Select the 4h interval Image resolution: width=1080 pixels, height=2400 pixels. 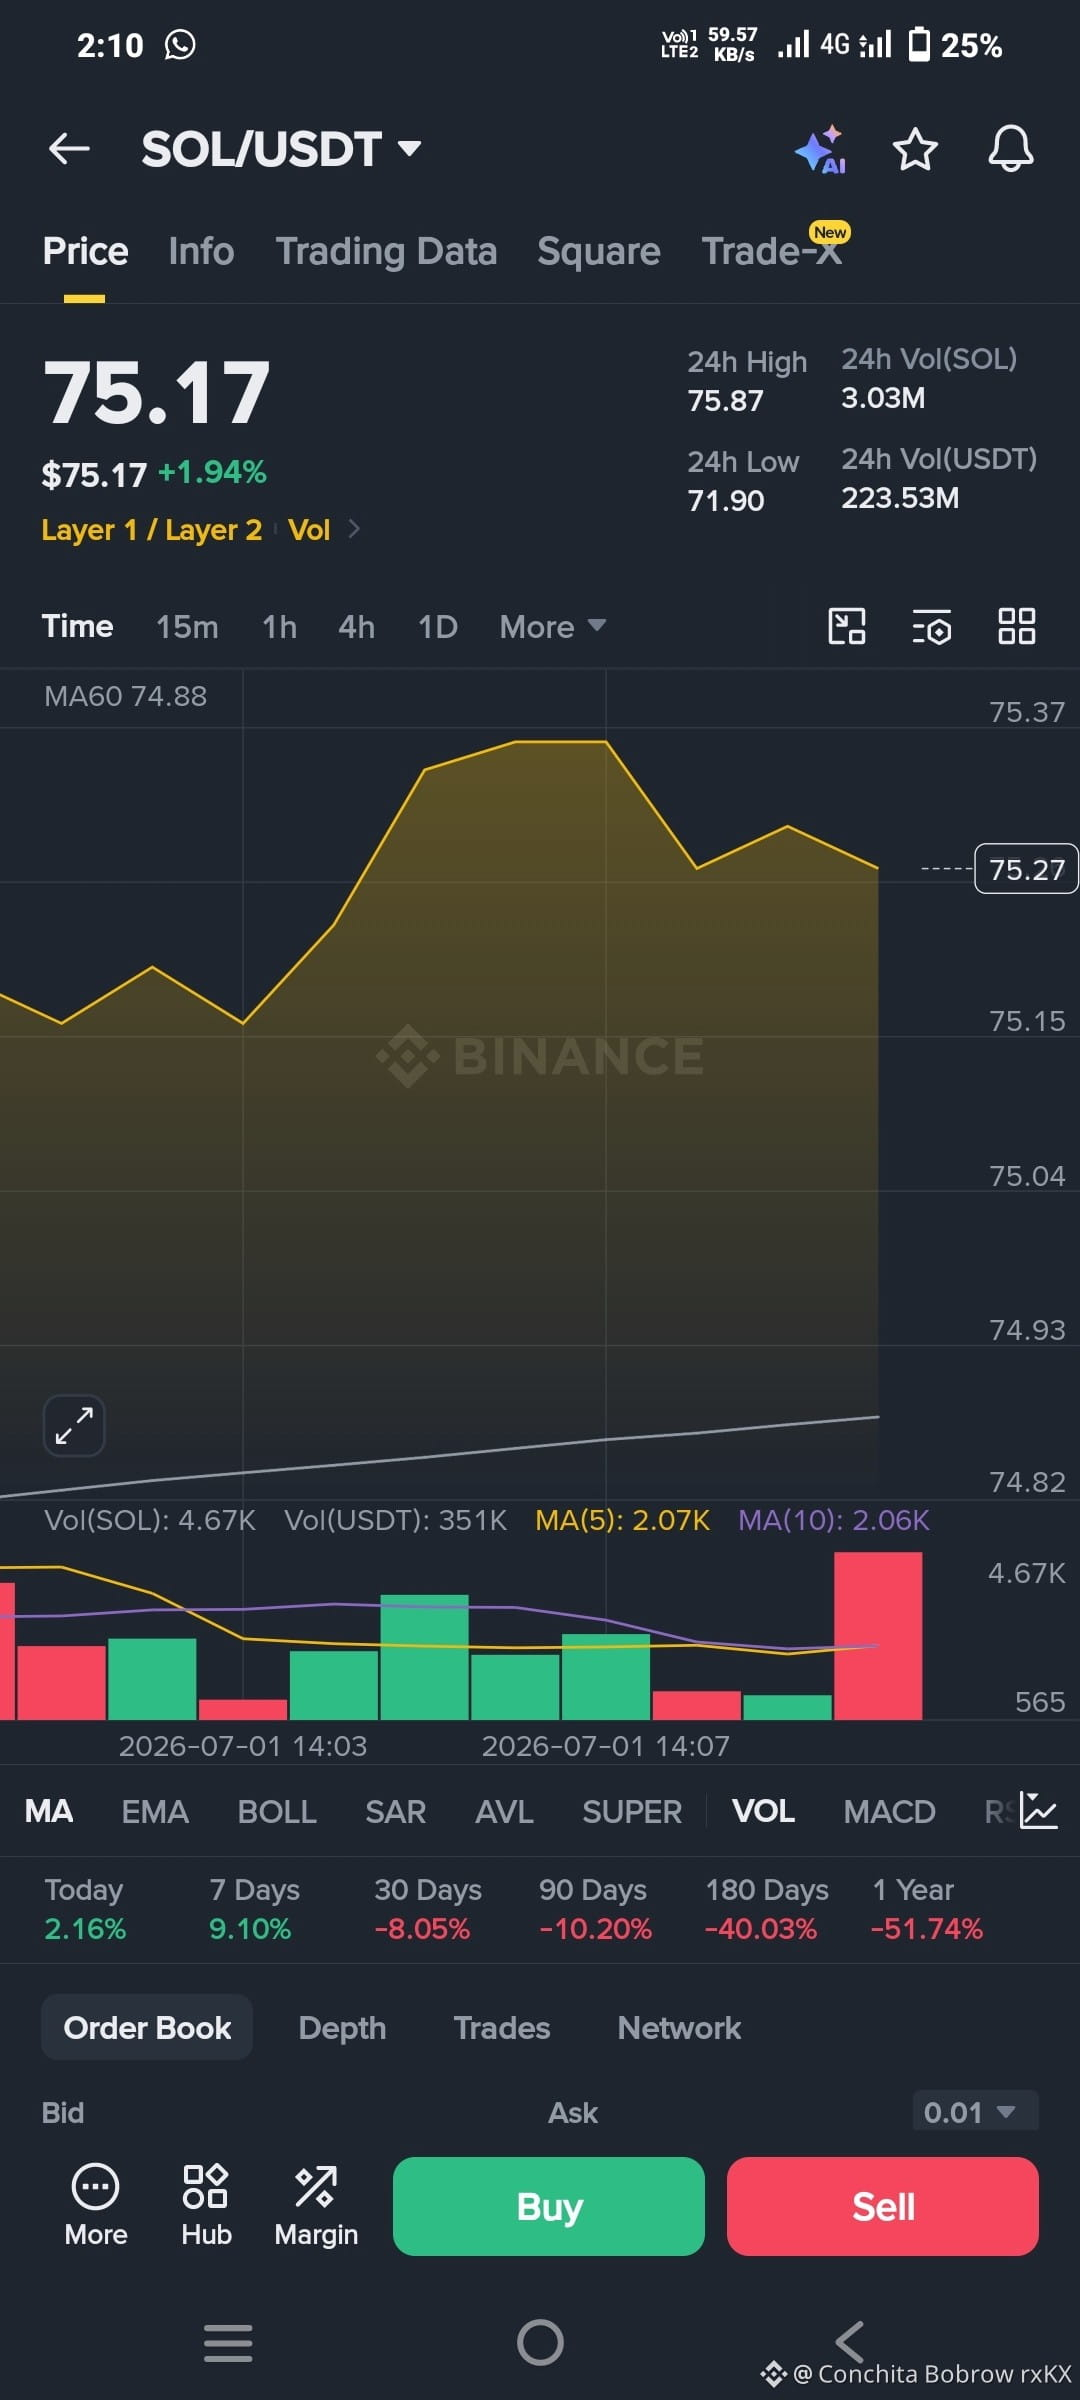coord(356,627)
